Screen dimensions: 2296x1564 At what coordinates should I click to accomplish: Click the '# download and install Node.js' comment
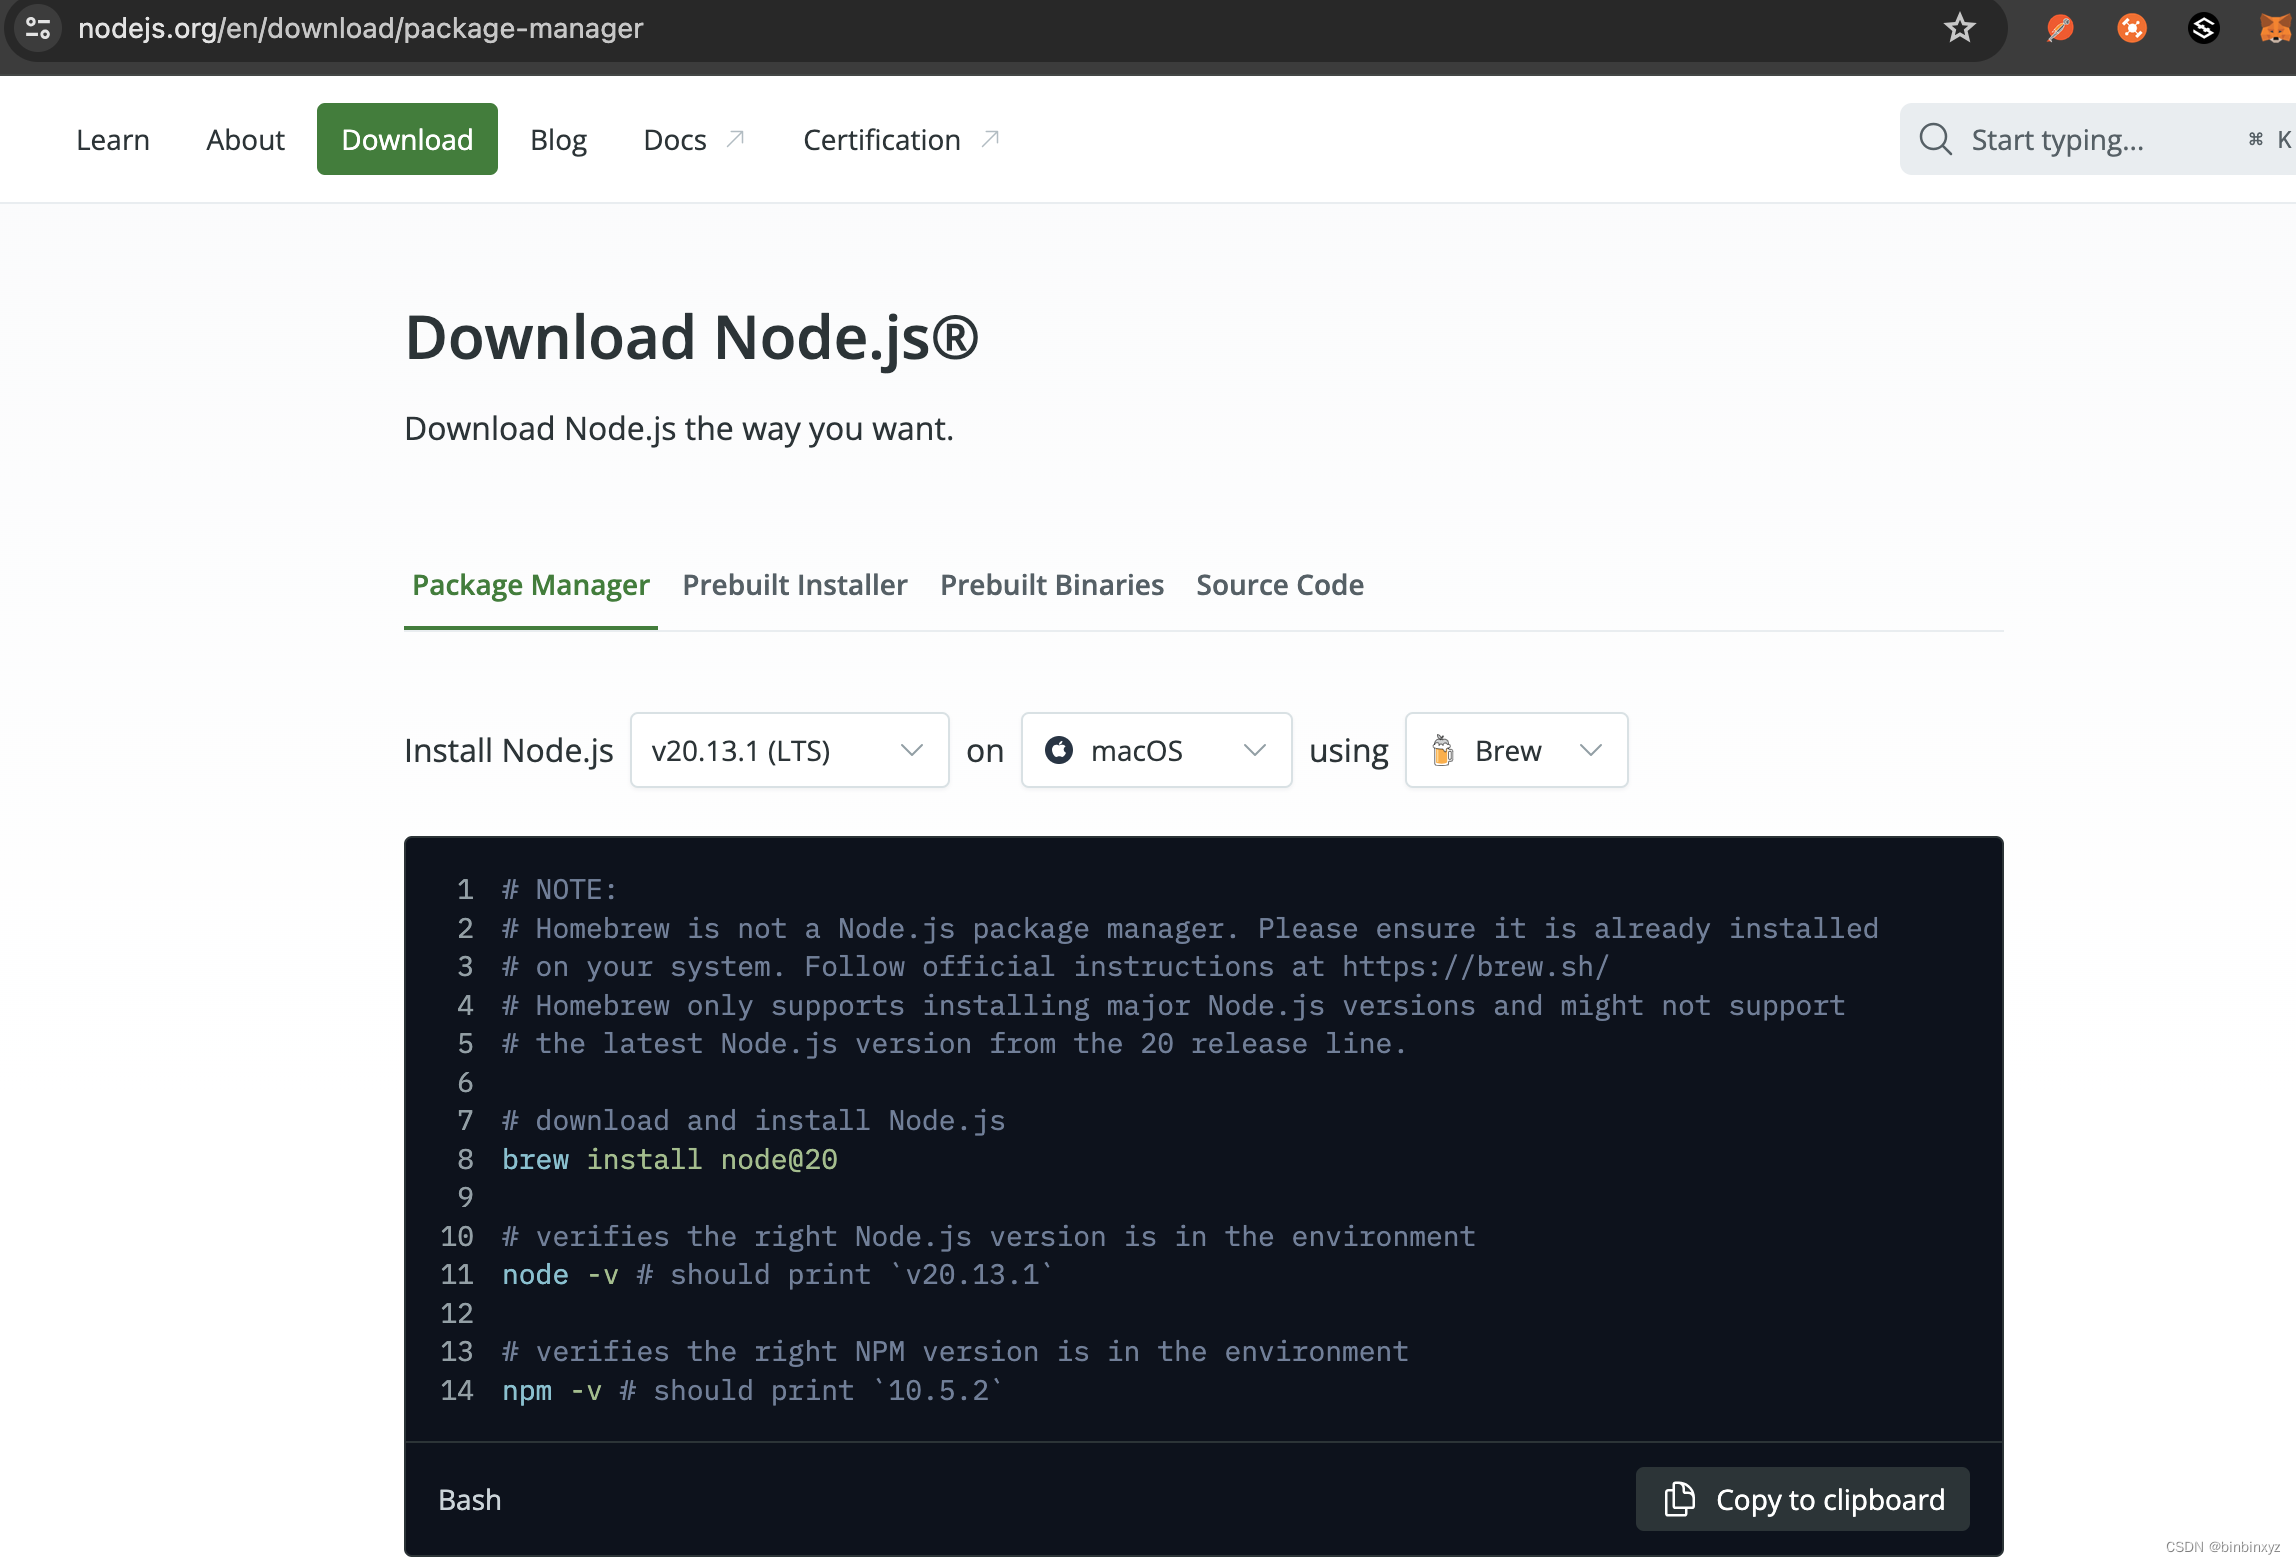pyautogui.click(x=754, y=1121)
